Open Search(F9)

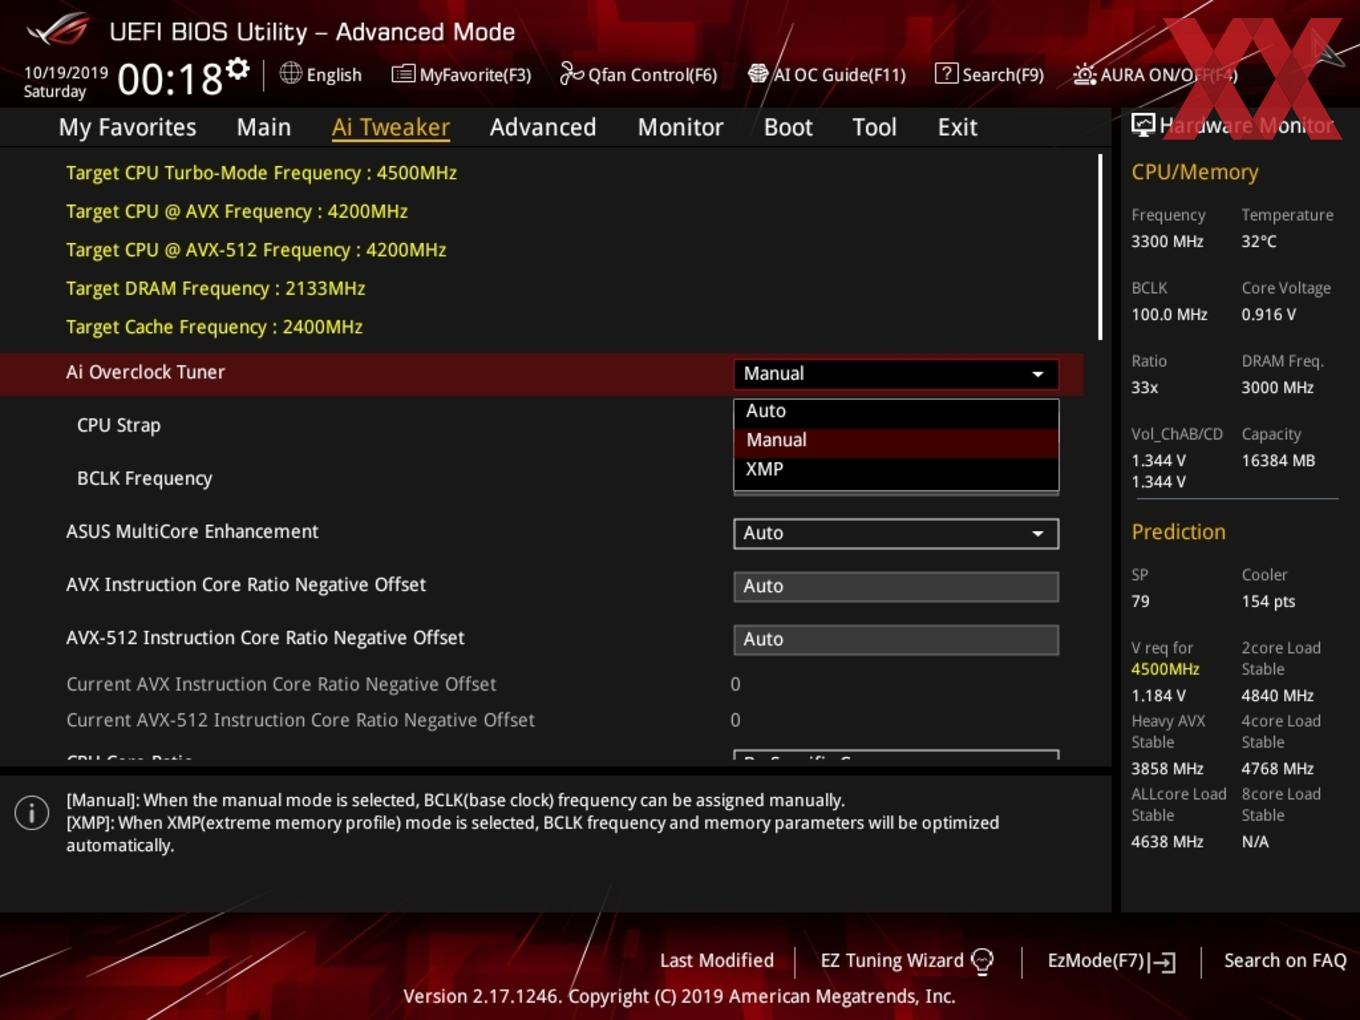(x=989, y=74)
